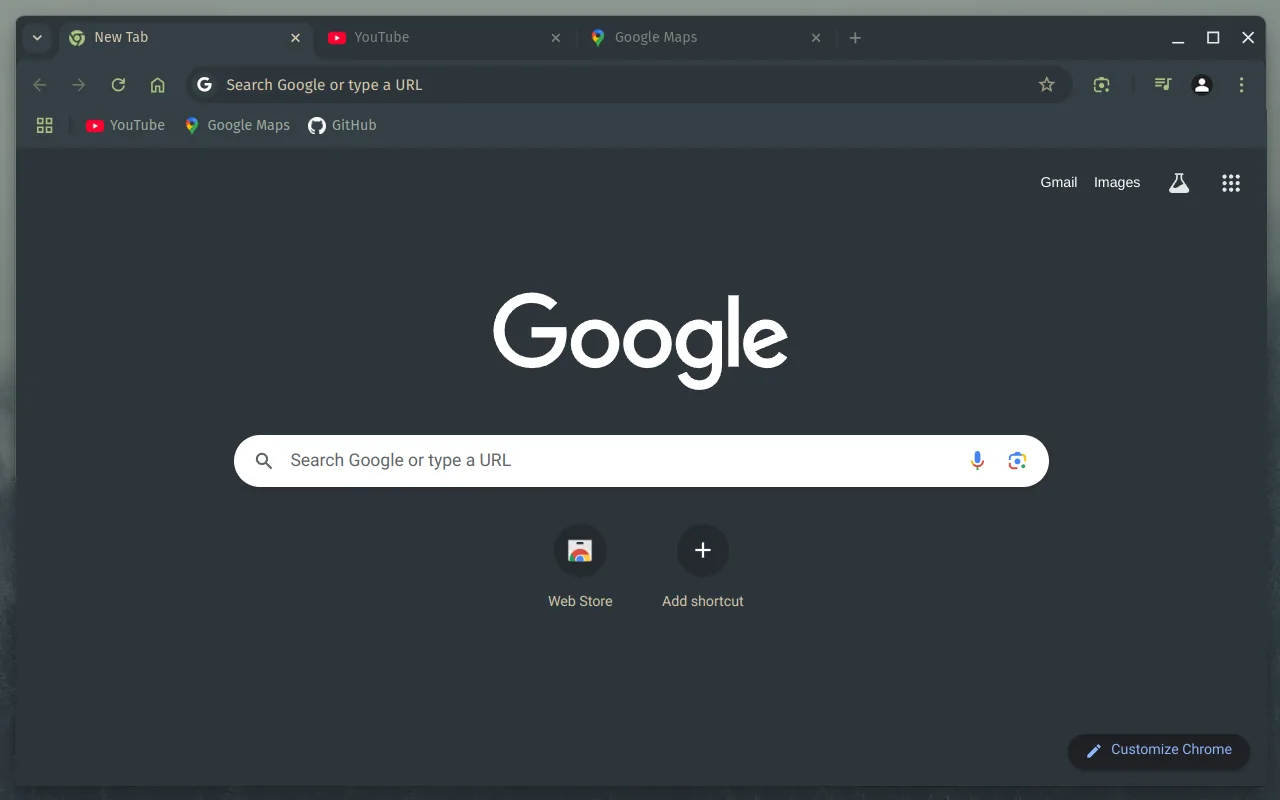Image resolution: width=1280 pixels, height=800 pixels.
Task: Open the tab search dropdown arrow
Action: pos(37,38)
